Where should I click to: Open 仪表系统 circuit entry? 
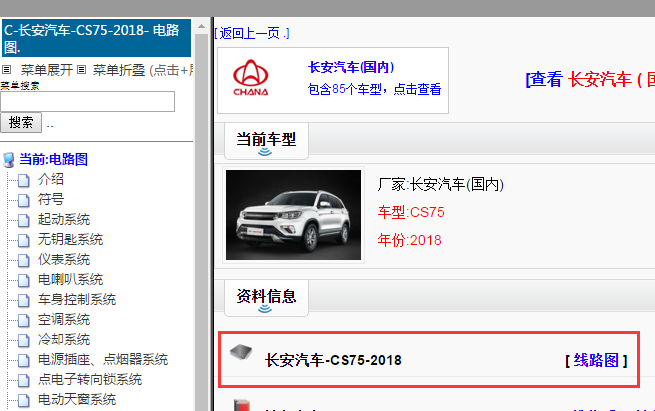click(x=64, y=259)
